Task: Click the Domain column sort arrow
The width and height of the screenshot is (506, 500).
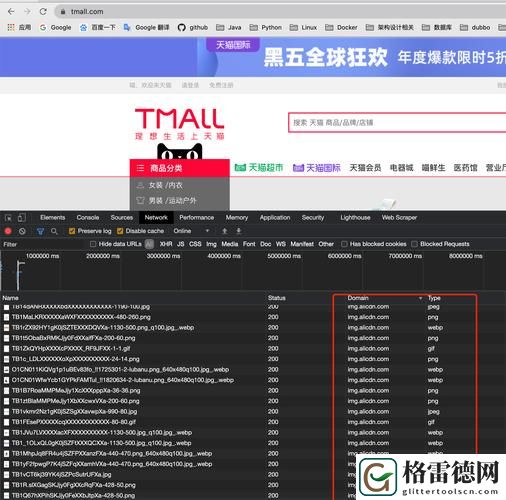Action: coord(421,298)
